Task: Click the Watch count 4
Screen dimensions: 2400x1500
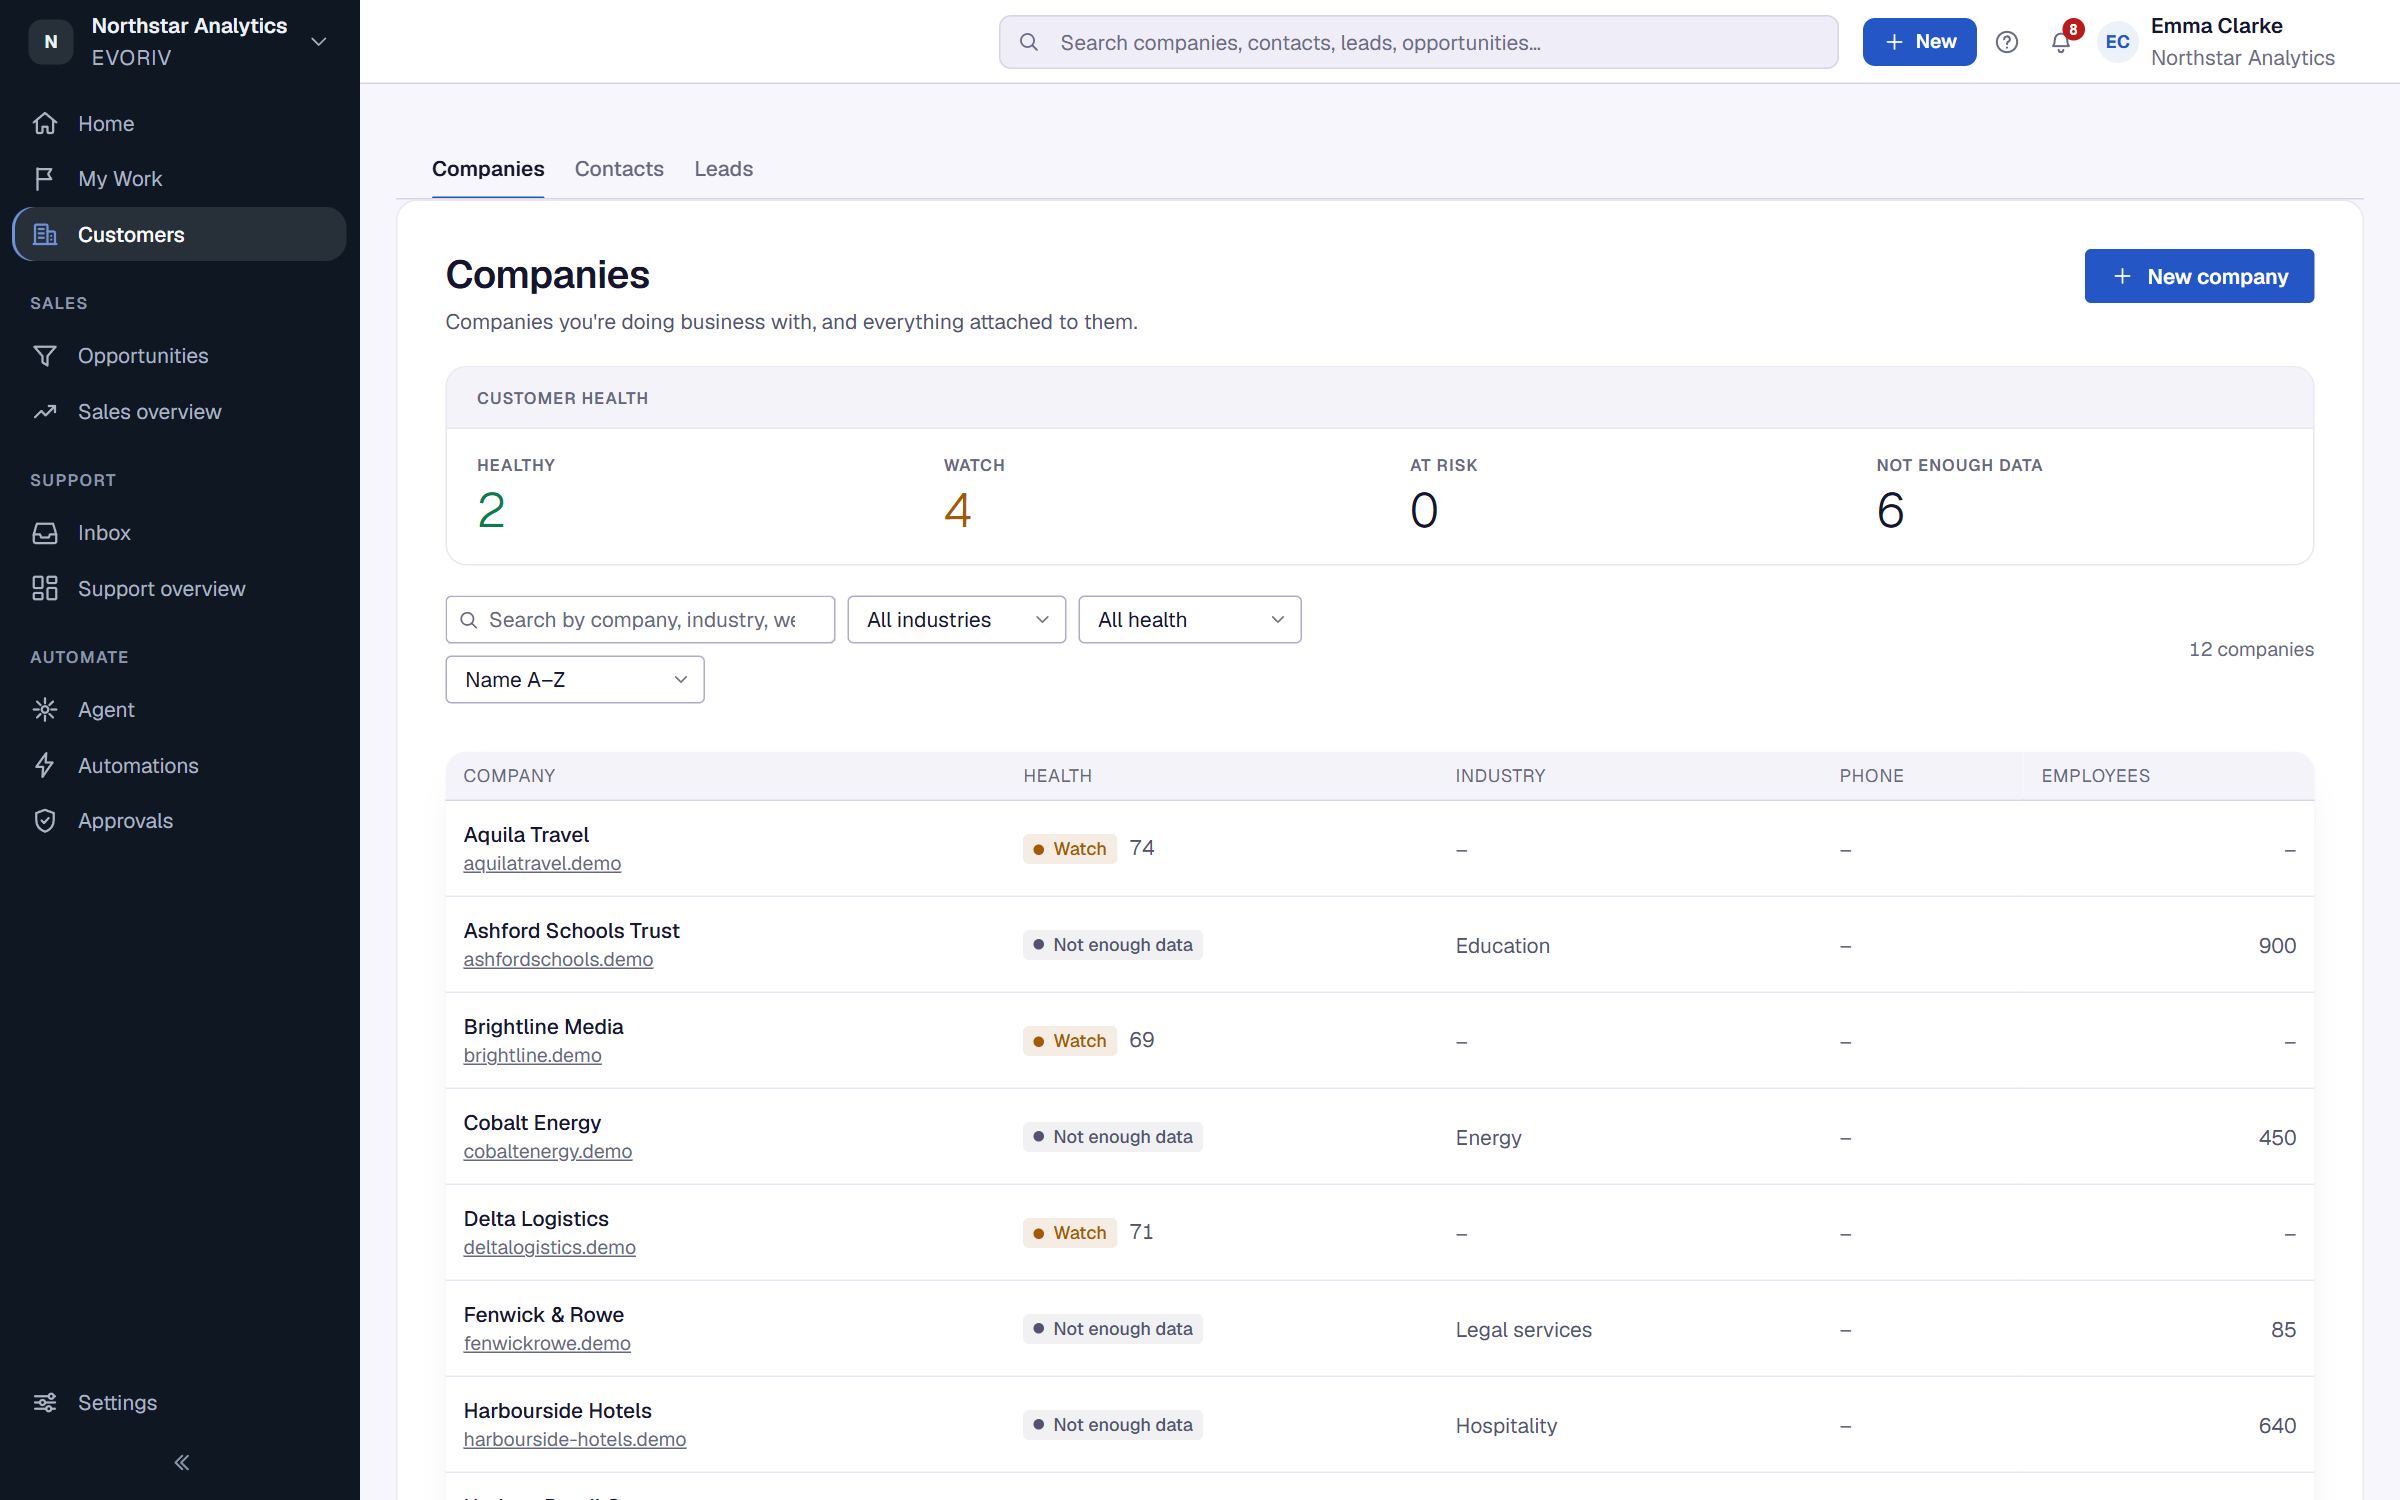Action: pos(957,510)
